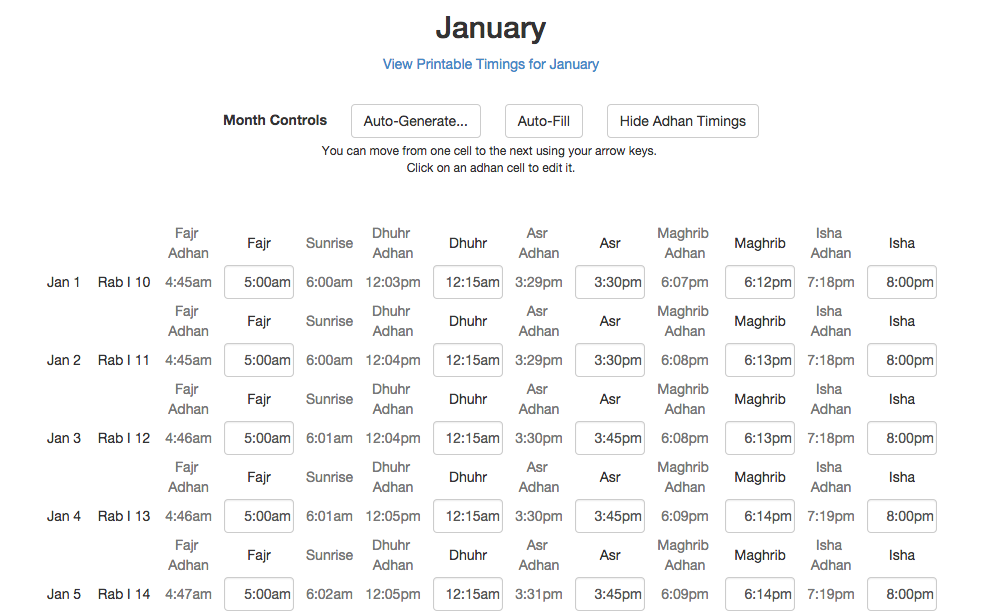This screenshot has width=1003, height=615.
Task: Edit Jan 4 Asr Adhan 3:30pm cell
Action: coord(539,516)
